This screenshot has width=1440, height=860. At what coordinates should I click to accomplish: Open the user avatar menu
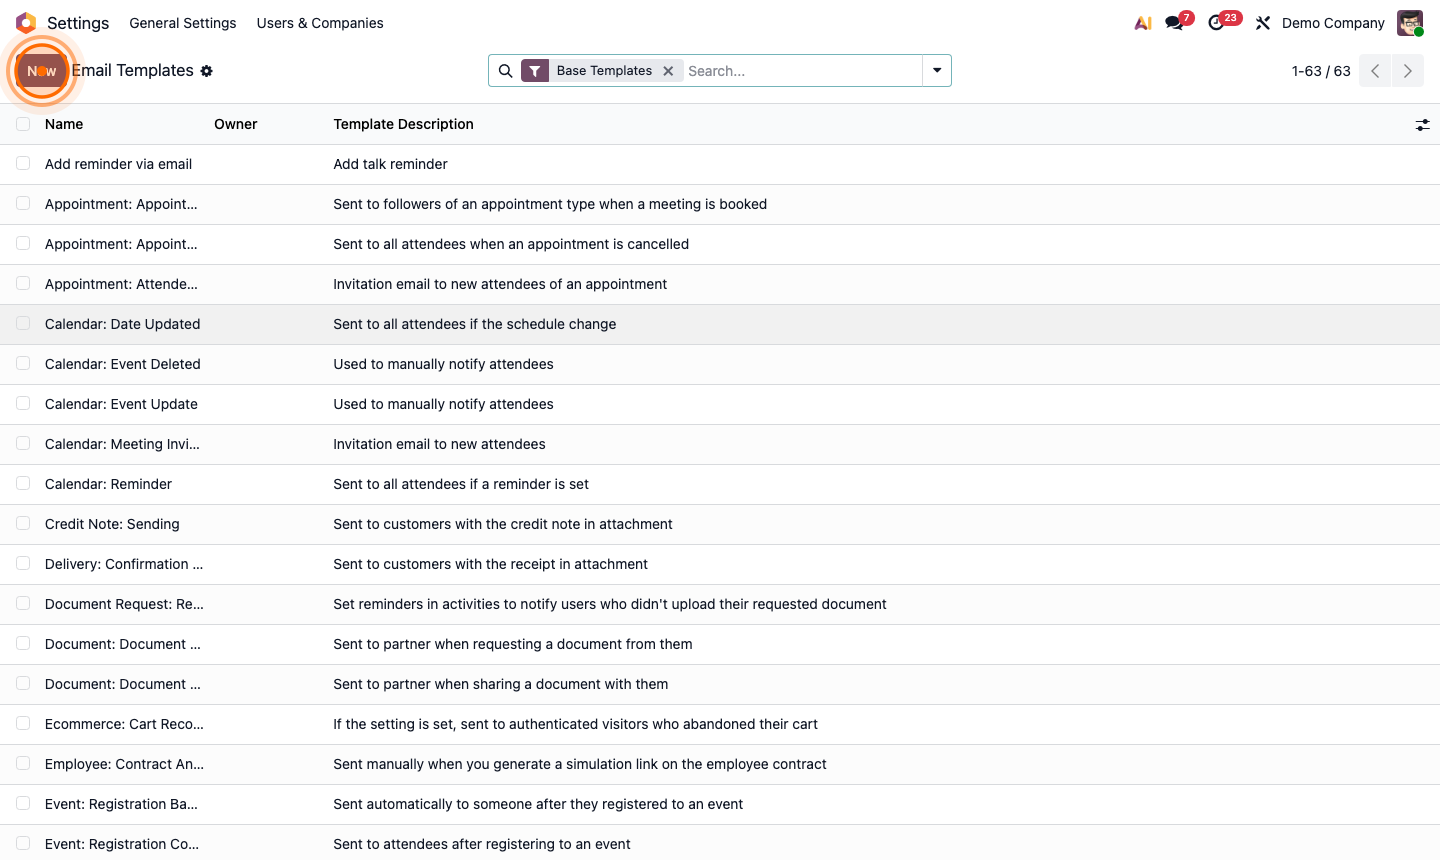(x=1409, y=22)
